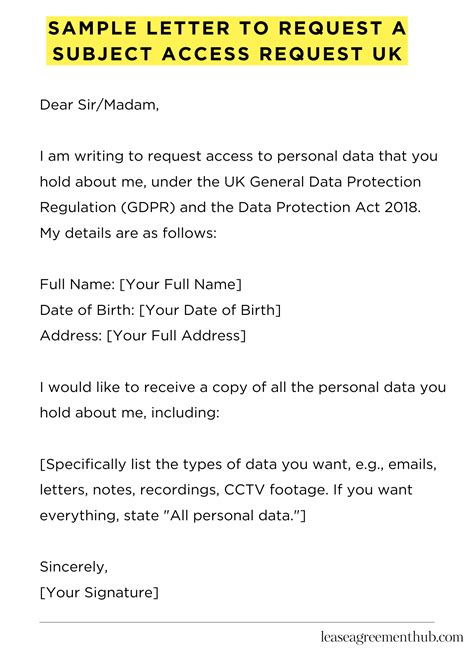
Task: Select the [Your Full Name] placeholder
Action: [x=180, y=284]
